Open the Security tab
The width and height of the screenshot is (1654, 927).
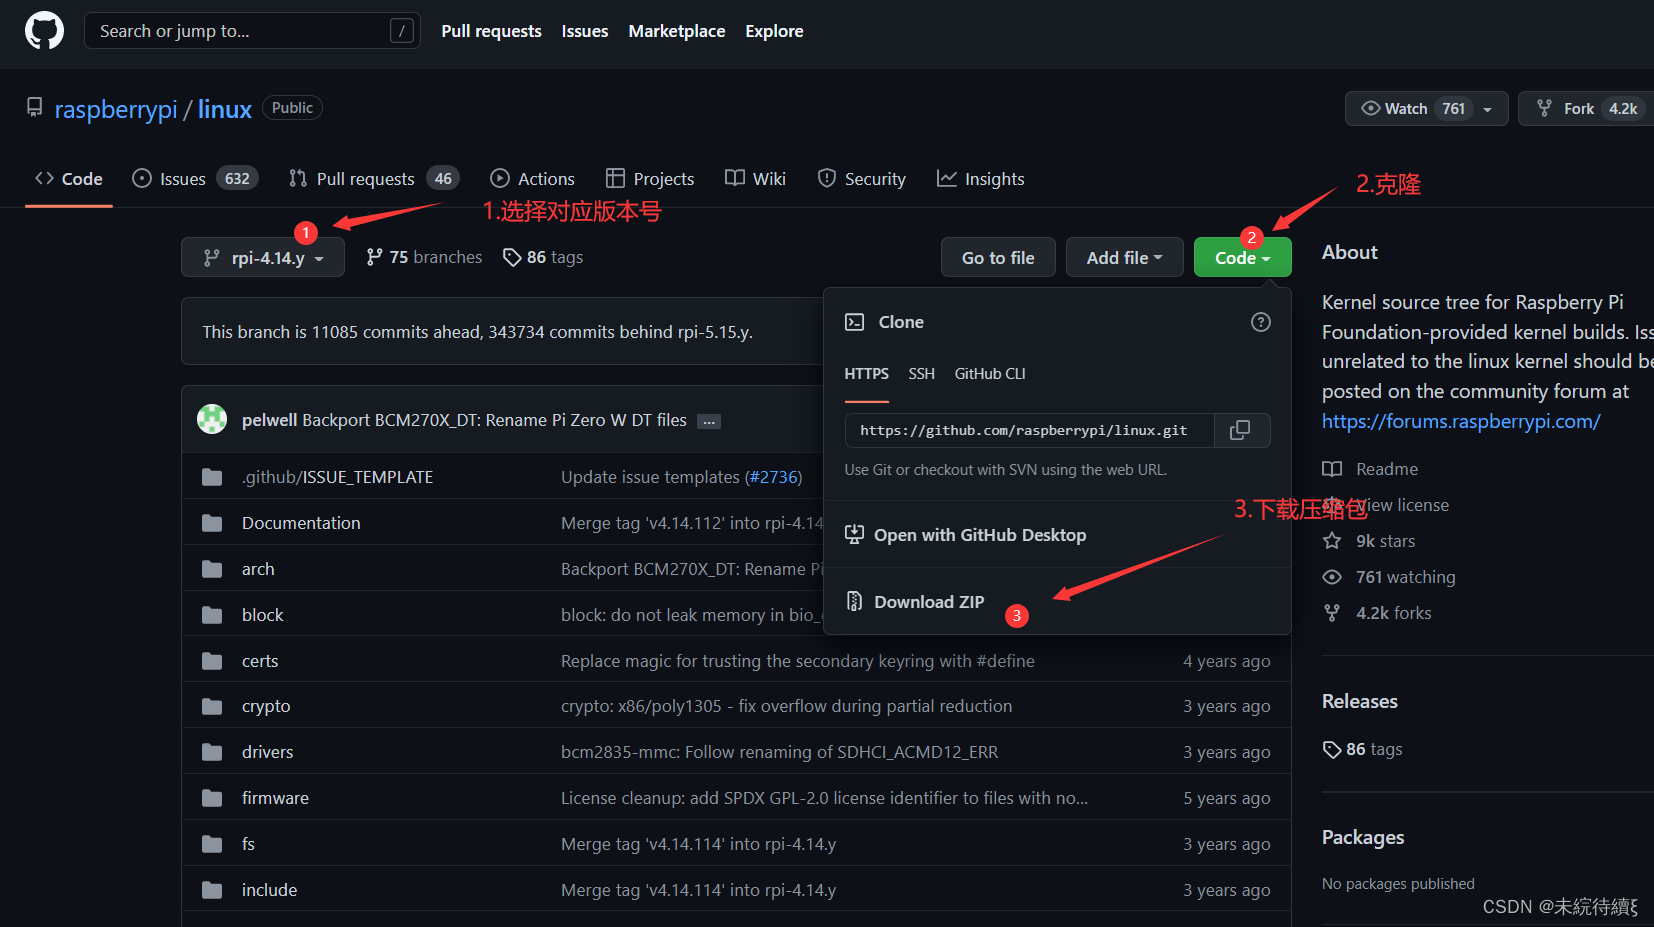point(861,179)
